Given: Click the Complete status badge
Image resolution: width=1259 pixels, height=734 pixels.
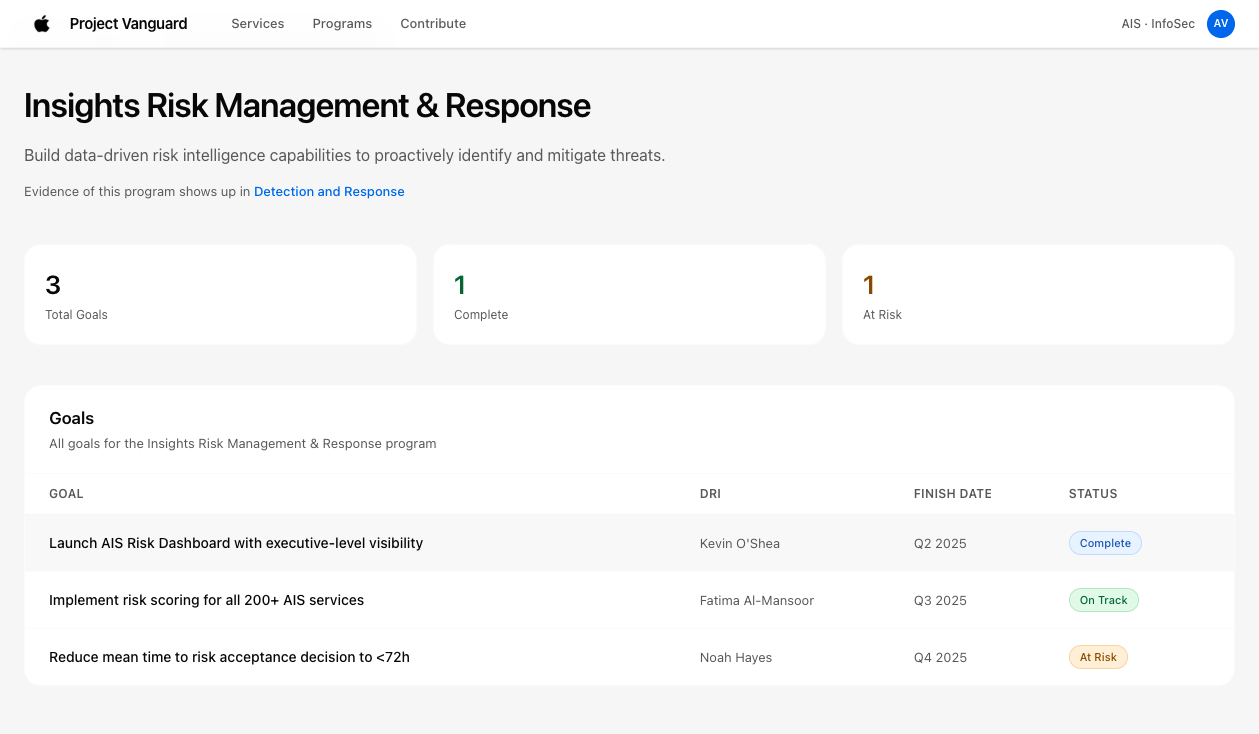Looking at the screenshot, I should click(x=1105, y=543).
